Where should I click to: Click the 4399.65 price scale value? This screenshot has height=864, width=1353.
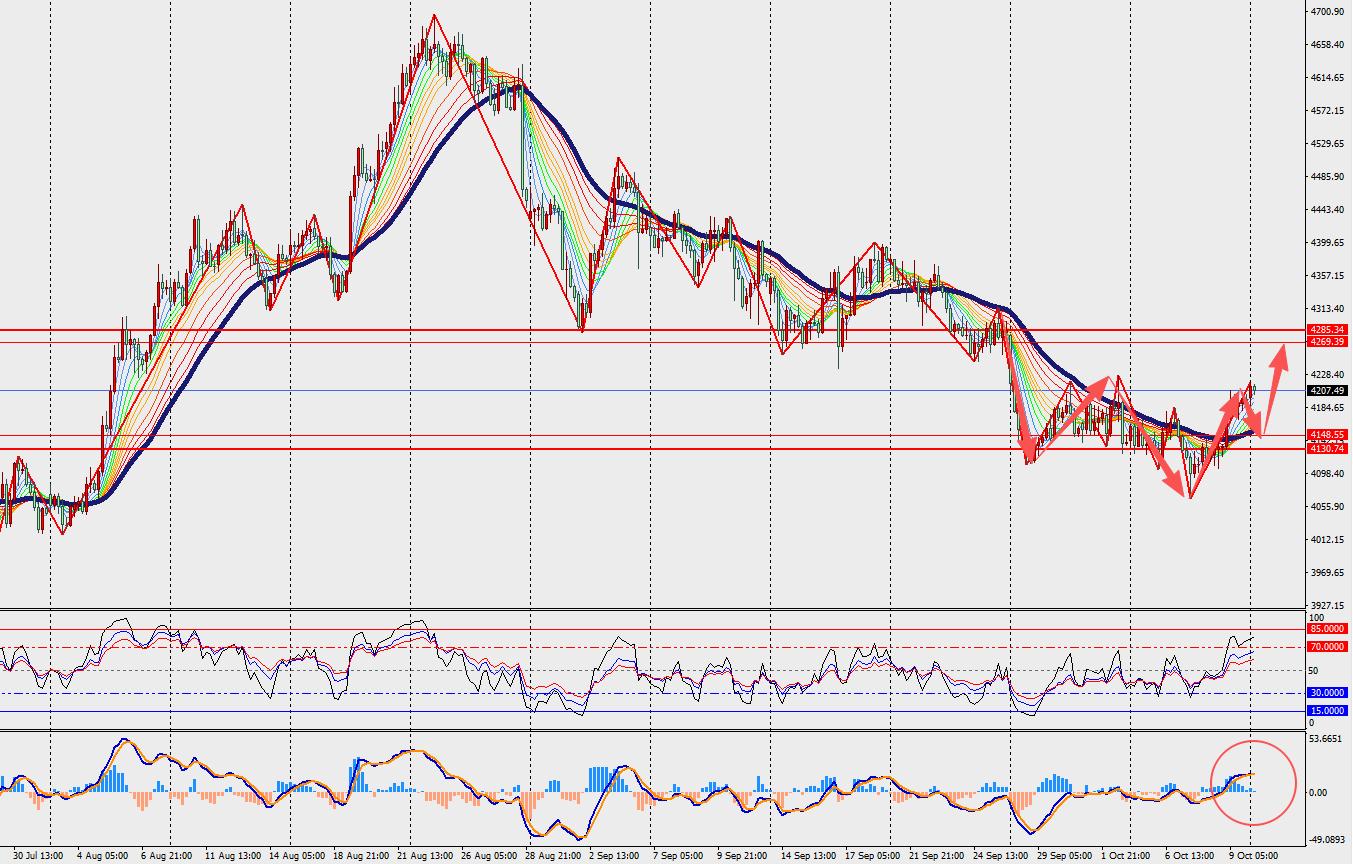point(1327,243)
